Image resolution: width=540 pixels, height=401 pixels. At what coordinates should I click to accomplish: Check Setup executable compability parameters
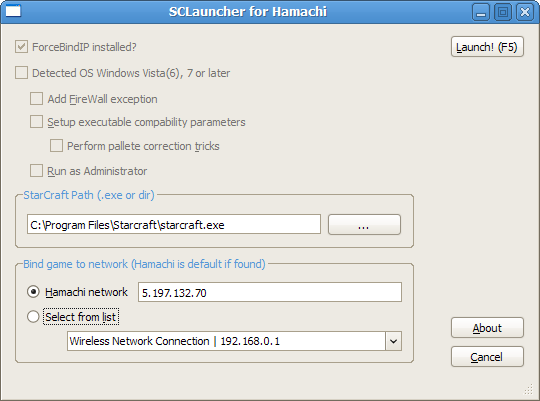(37, 122)
